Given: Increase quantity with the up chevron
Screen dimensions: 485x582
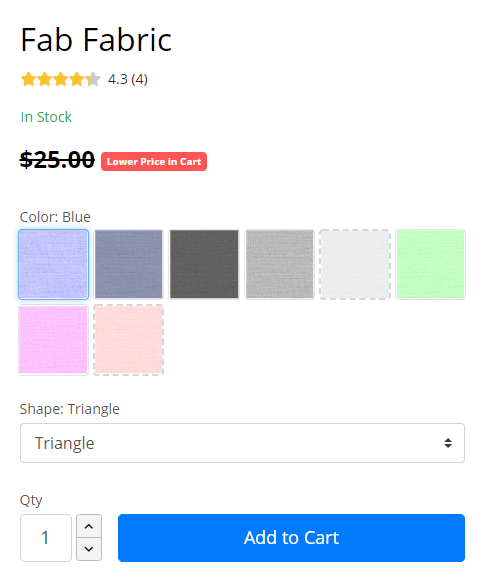Looking at the screenshot, I should pyautogui.click(x=89, y=526).
